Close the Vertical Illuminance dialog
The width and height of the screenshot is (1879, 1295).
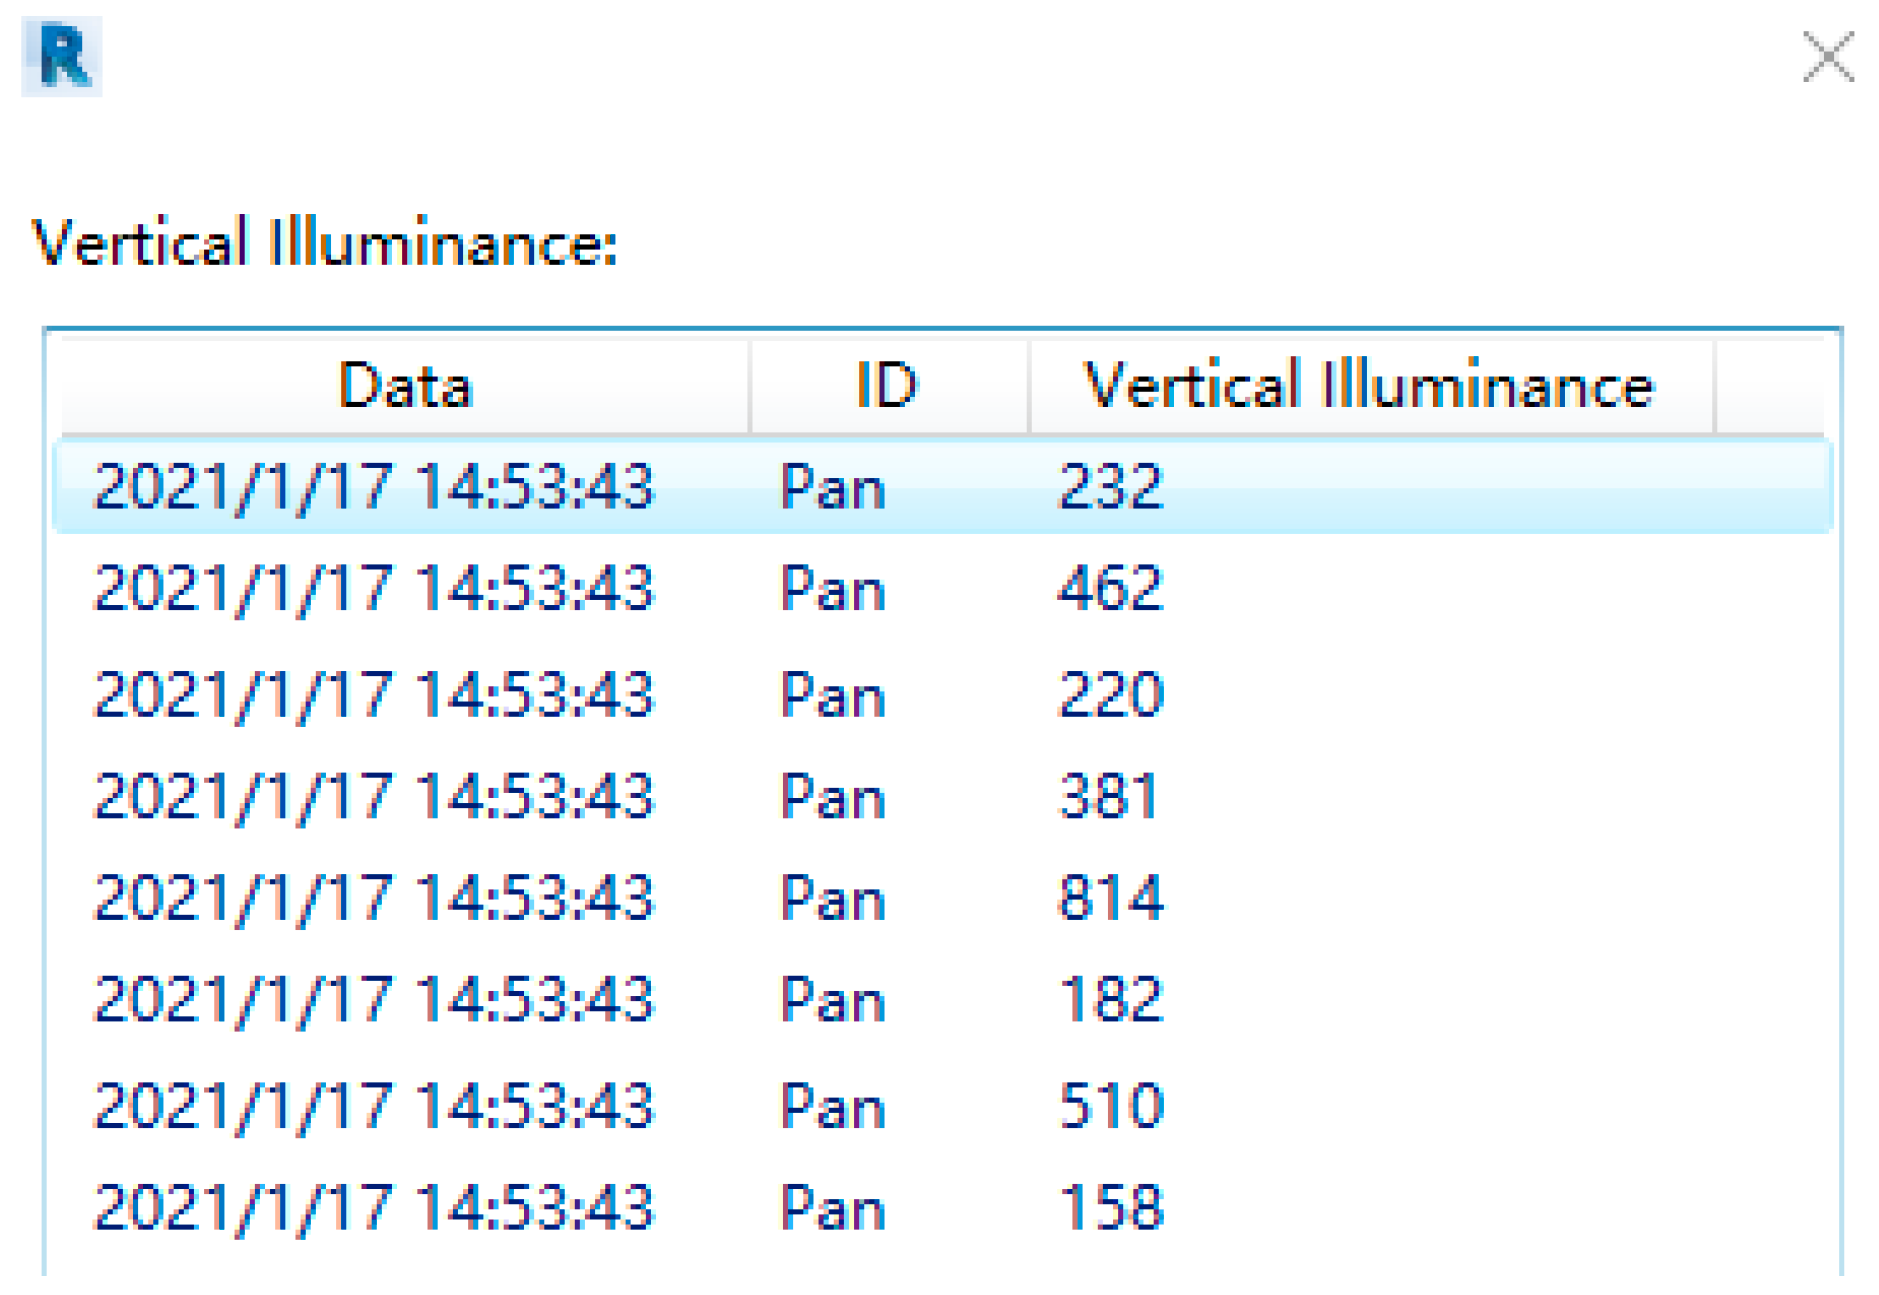pyautogui.click(x=1827, y=57)
